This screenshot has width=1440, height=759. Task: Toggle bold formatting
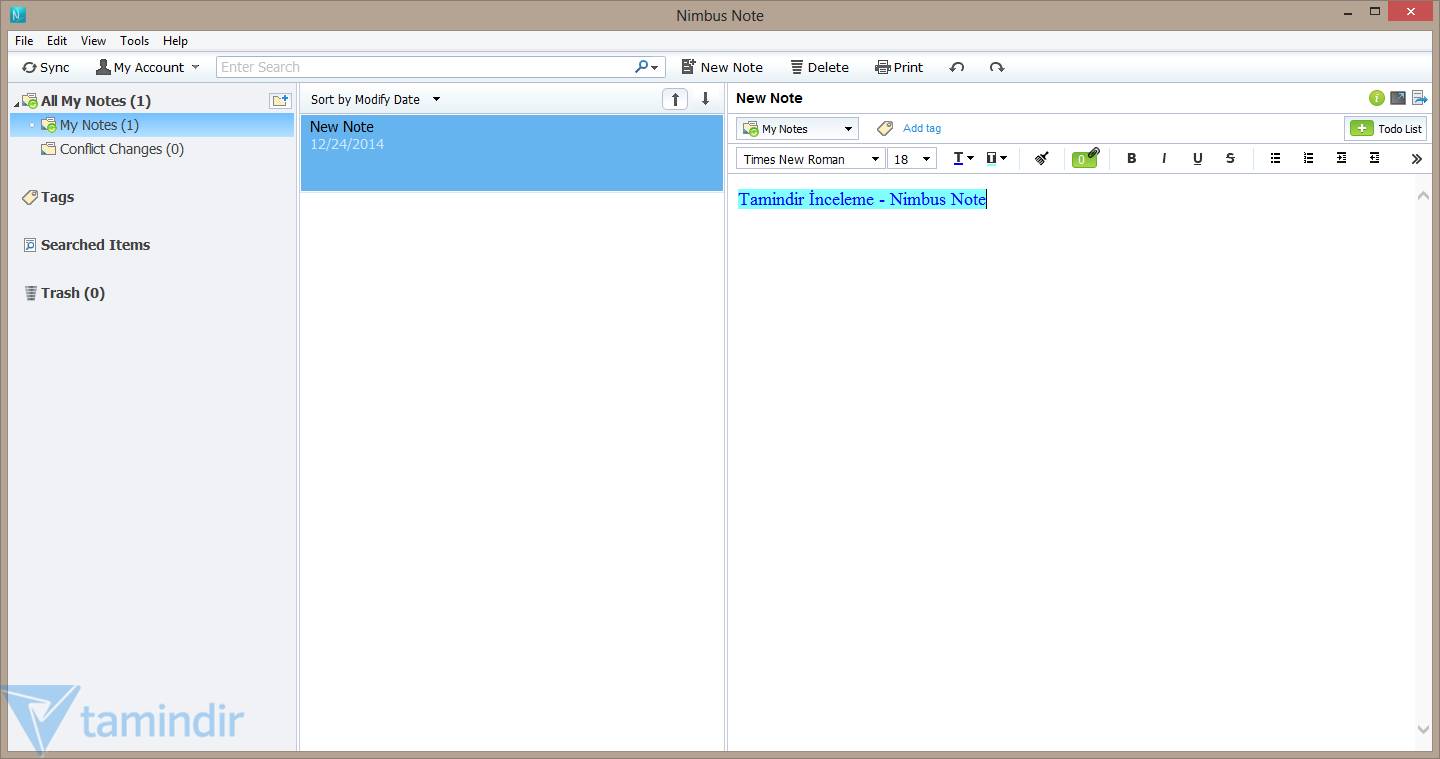[1131, 158]
